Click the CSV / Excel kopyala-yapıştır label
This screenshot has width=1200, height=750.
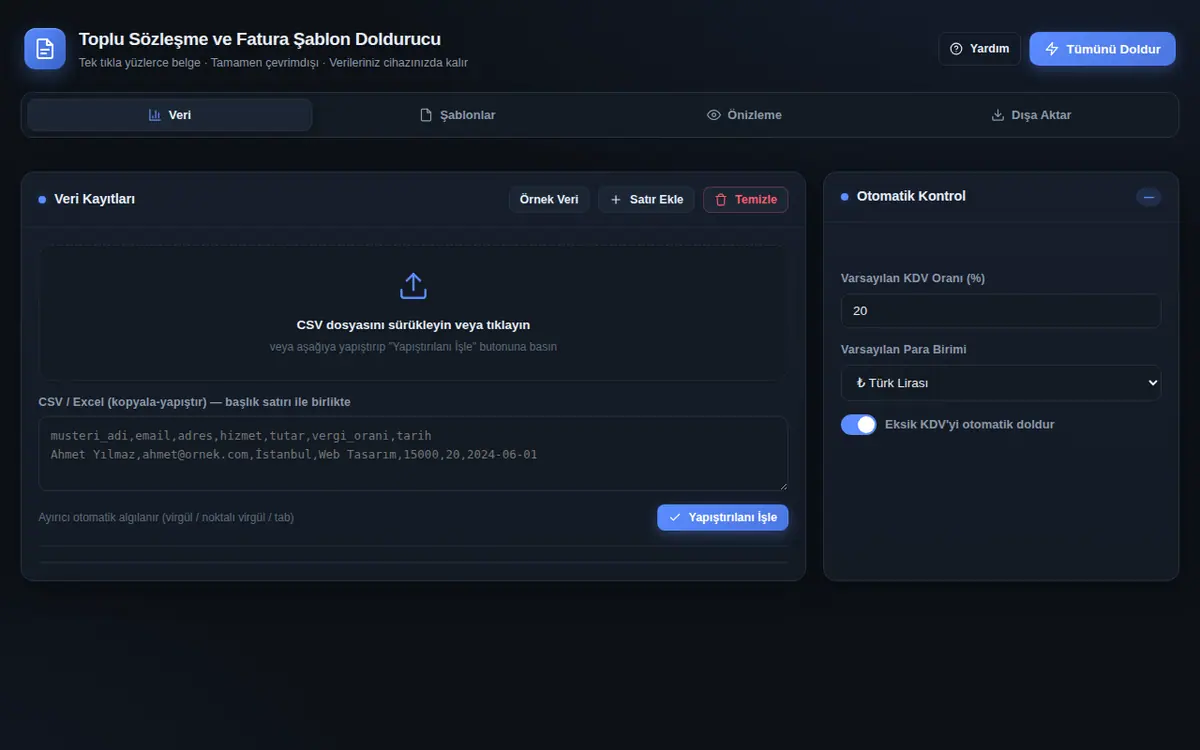(194, 402)
